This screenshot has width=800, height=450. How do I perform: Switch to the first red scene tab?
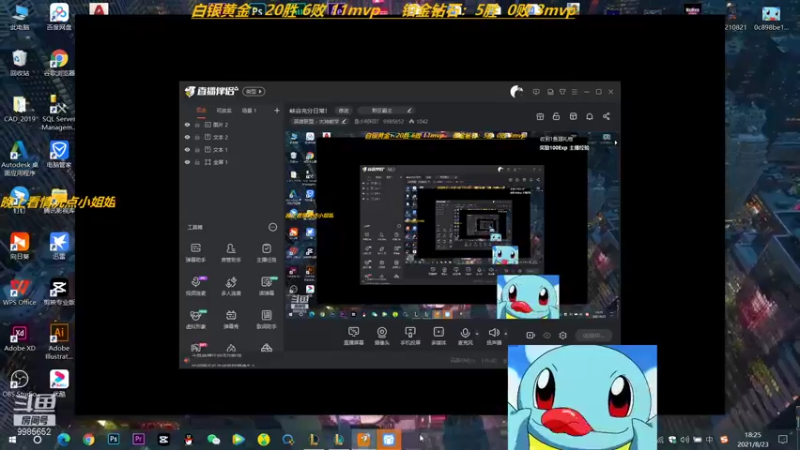pyautogui.click(x=201, y=110)
